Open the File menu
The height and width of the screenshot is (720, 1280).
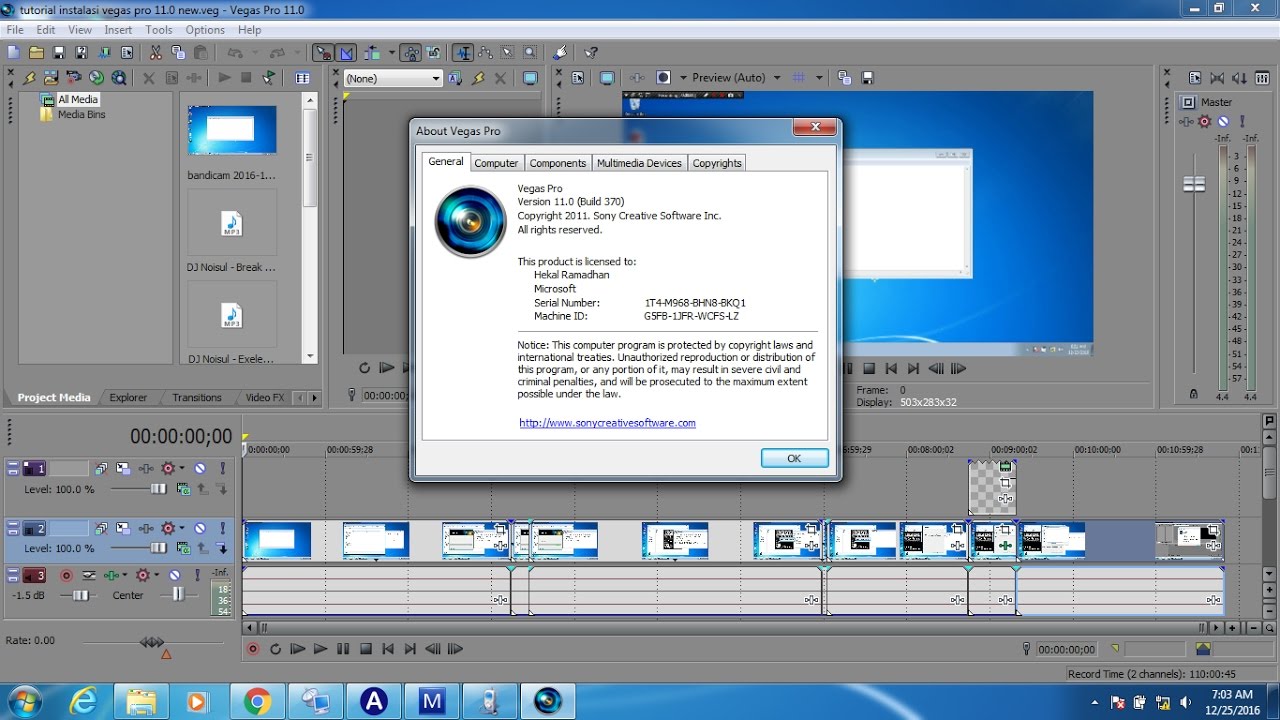[x=15, y=30]
